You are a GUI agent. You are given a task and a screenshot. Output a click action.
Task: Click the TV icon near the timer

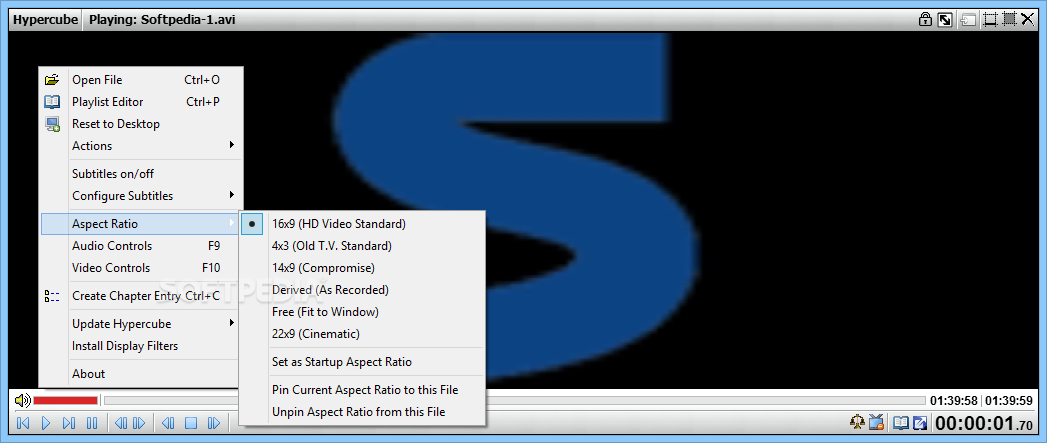pos(877,422)
